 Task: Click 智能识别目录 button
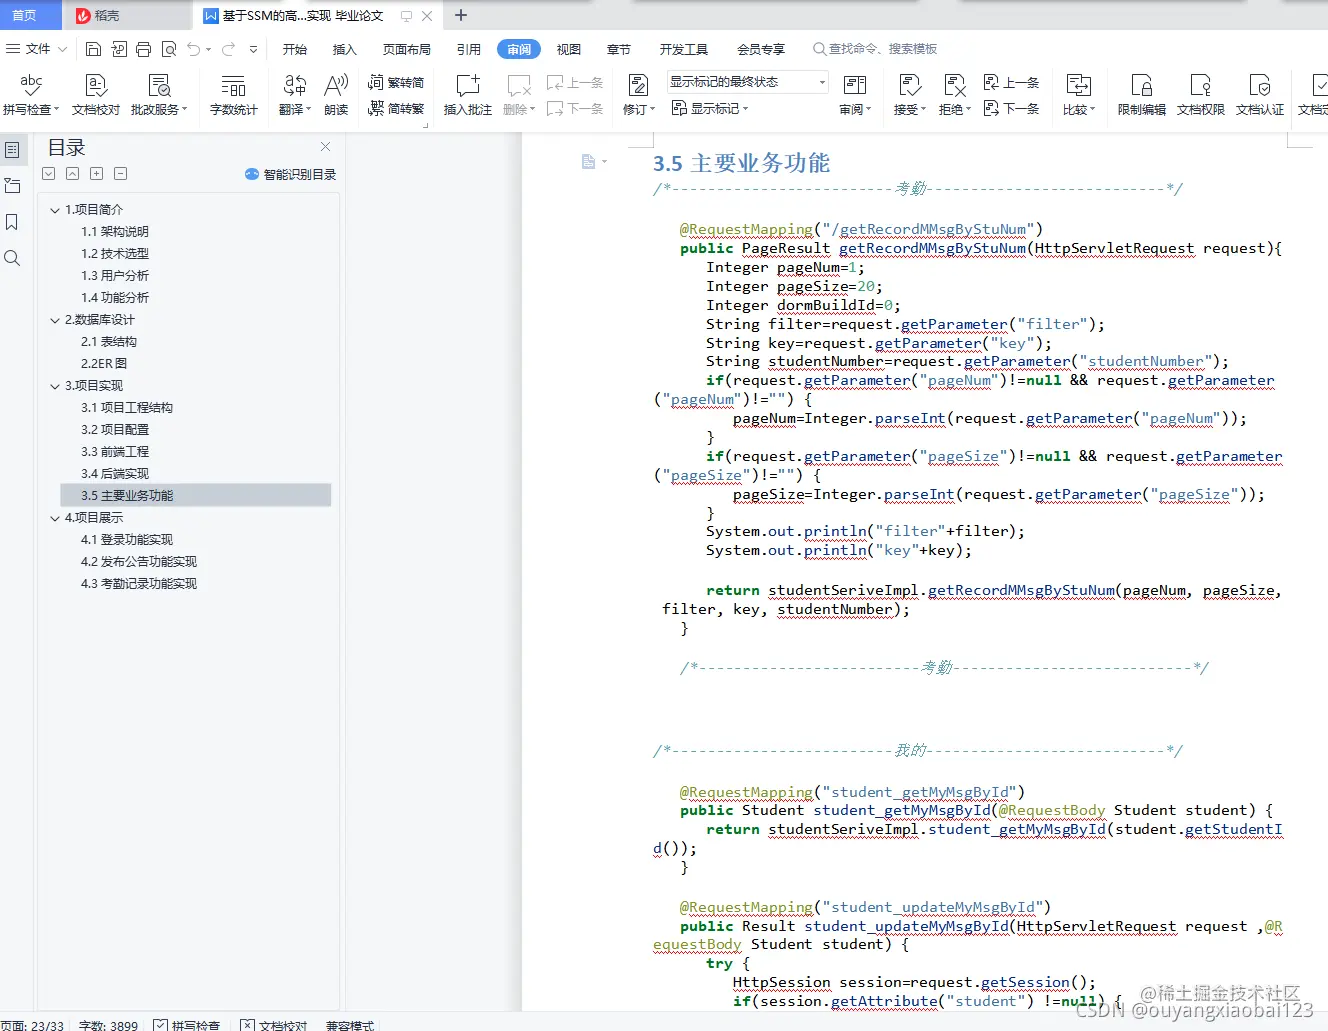290,174
